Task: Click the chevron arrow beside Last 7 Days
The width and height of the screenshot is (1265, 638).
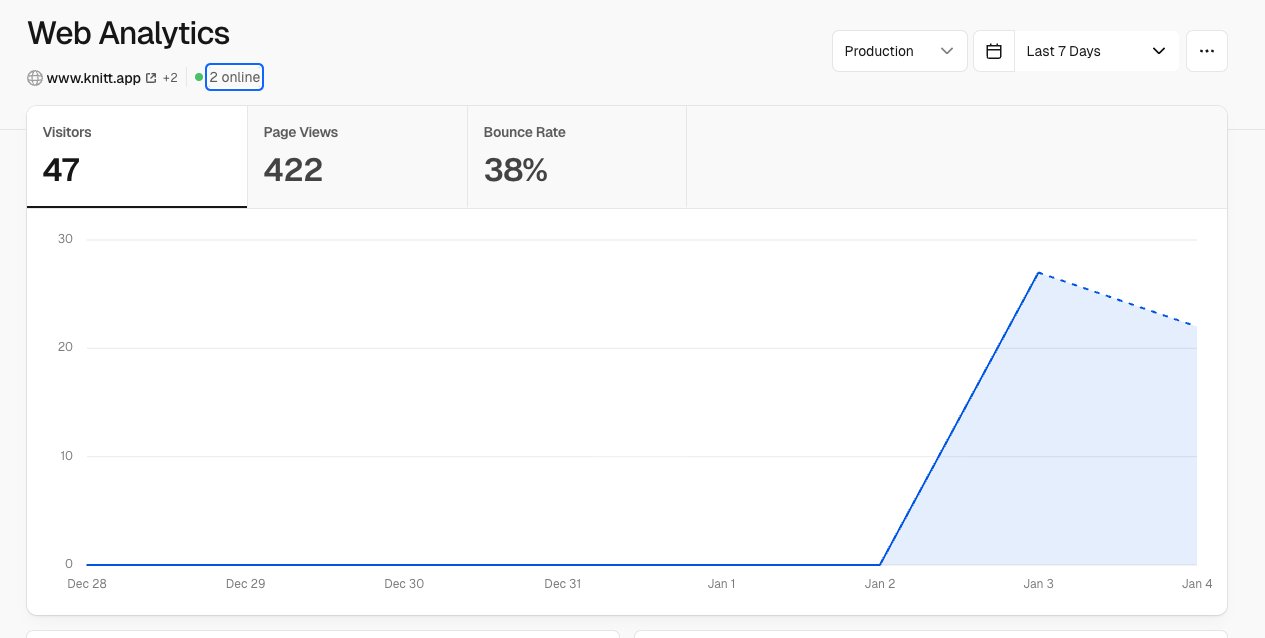Action: click(1159, 51)
